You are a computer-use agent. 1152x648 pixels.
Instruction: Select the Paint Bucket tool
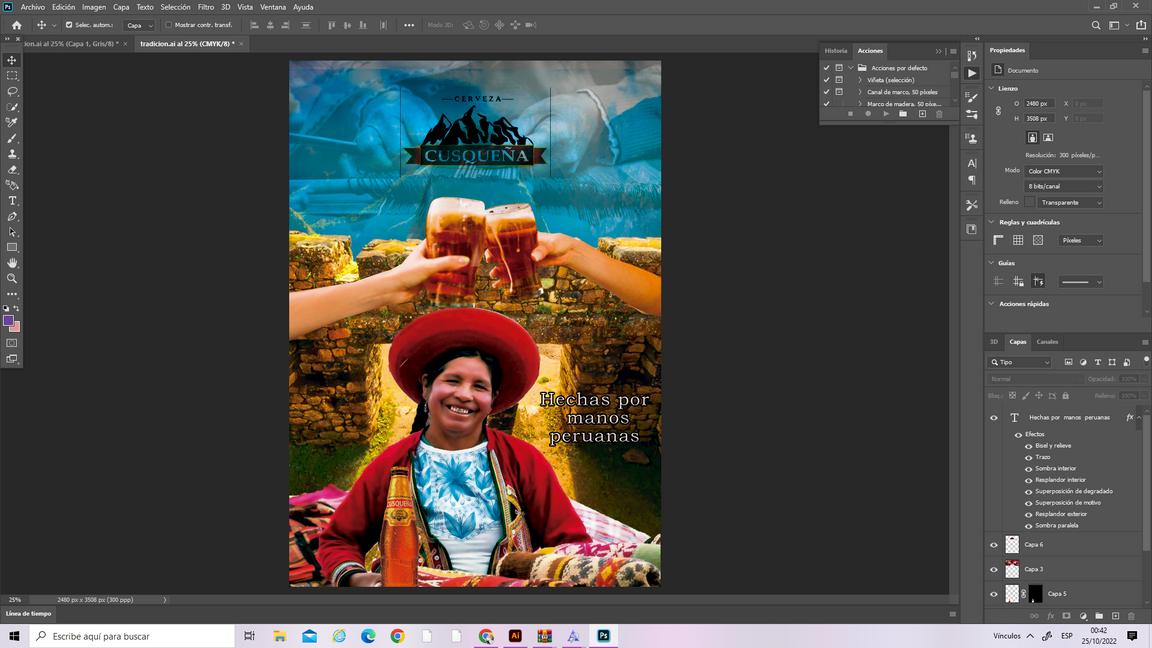(x=12, y=185)
